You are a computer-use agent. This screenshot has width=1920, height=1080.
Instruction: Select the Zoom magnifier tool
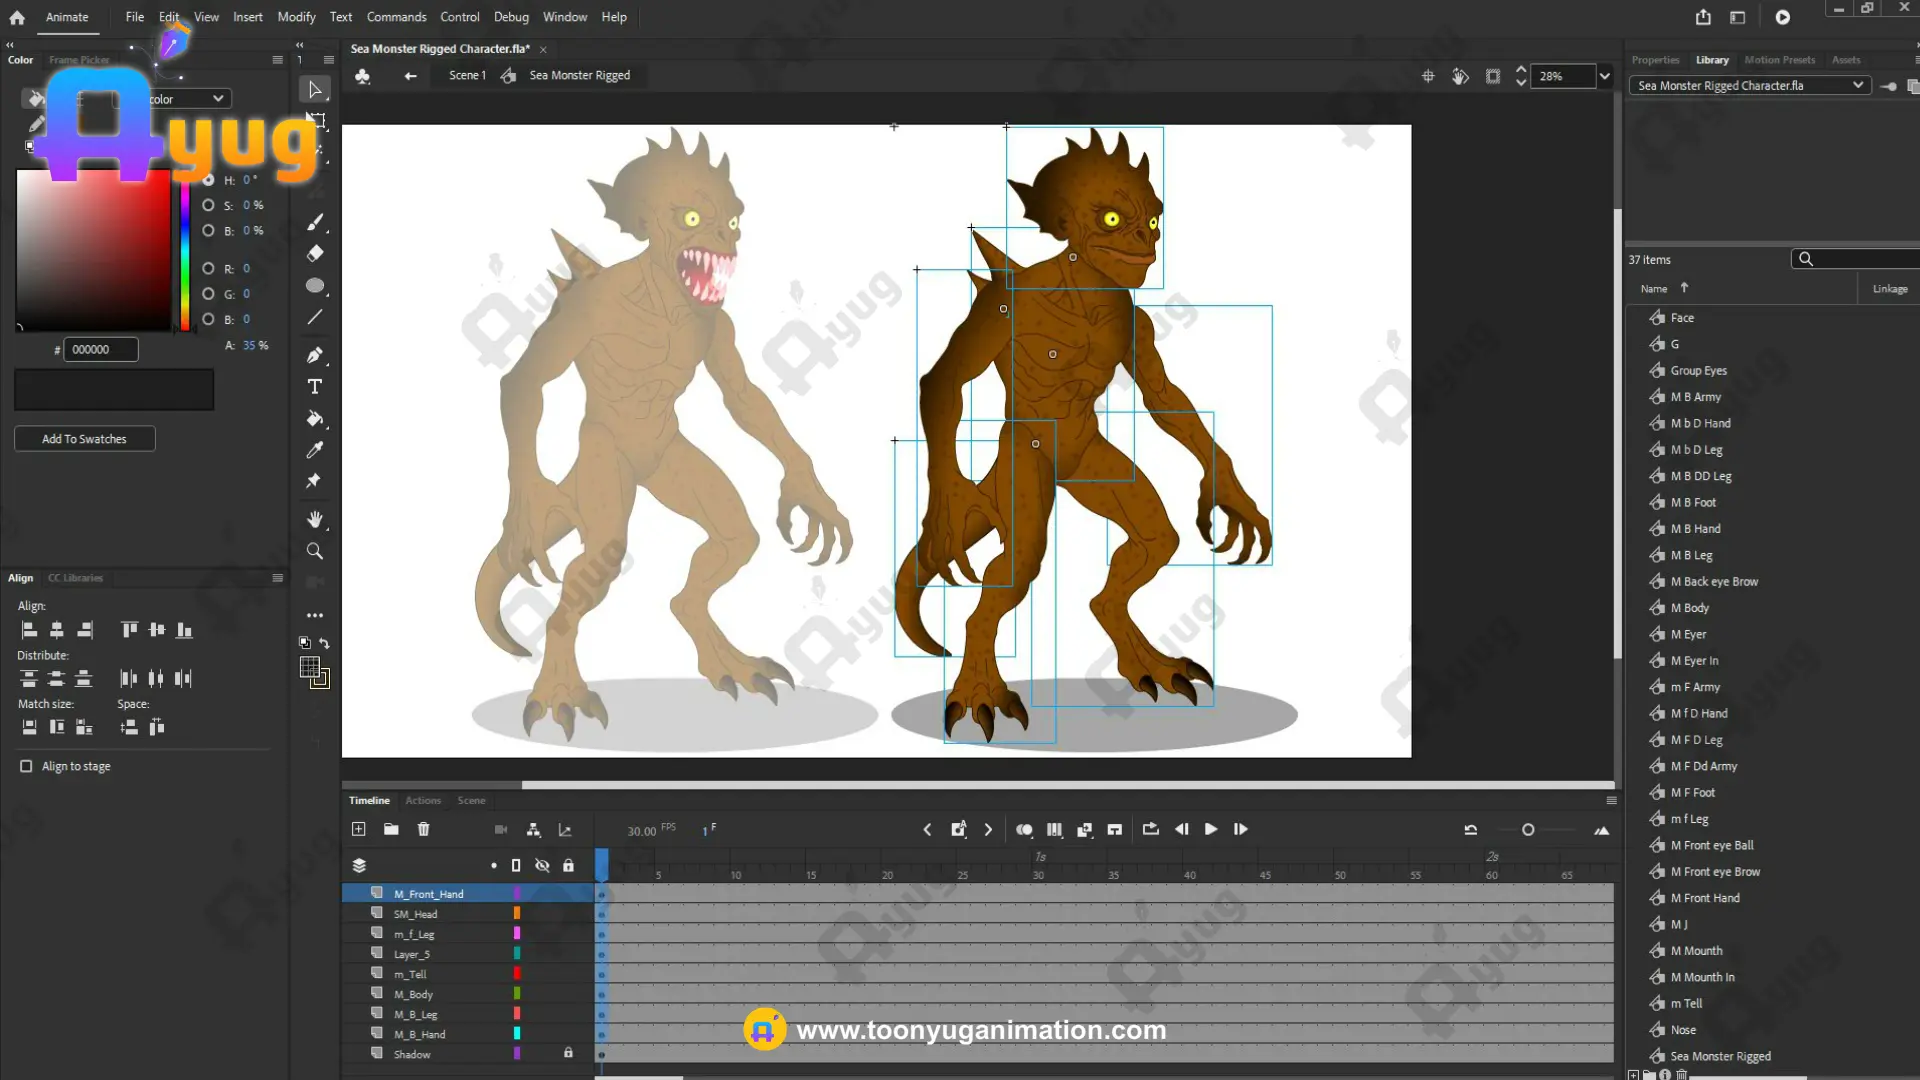pos(315,551)
